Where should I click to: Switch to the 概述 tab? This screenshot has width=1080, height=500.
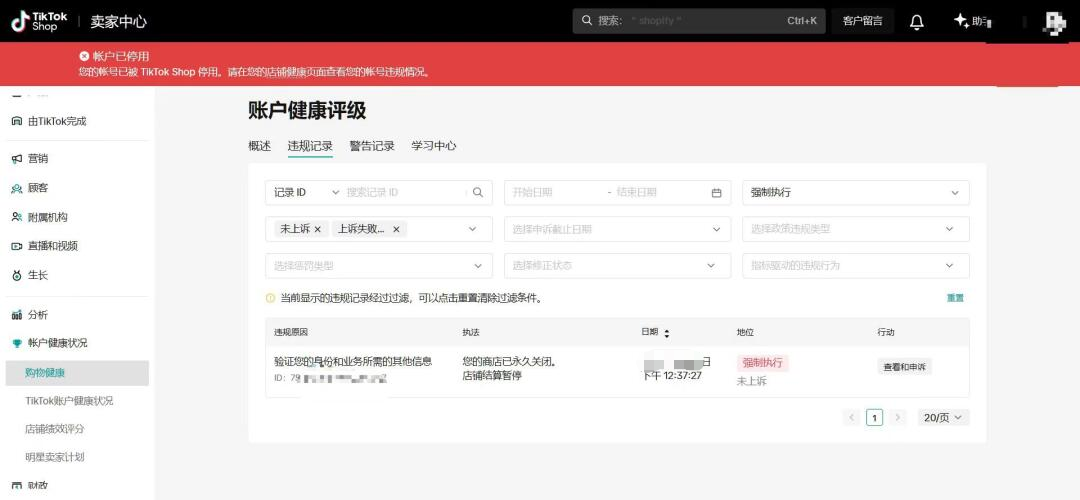pos(259,146)
